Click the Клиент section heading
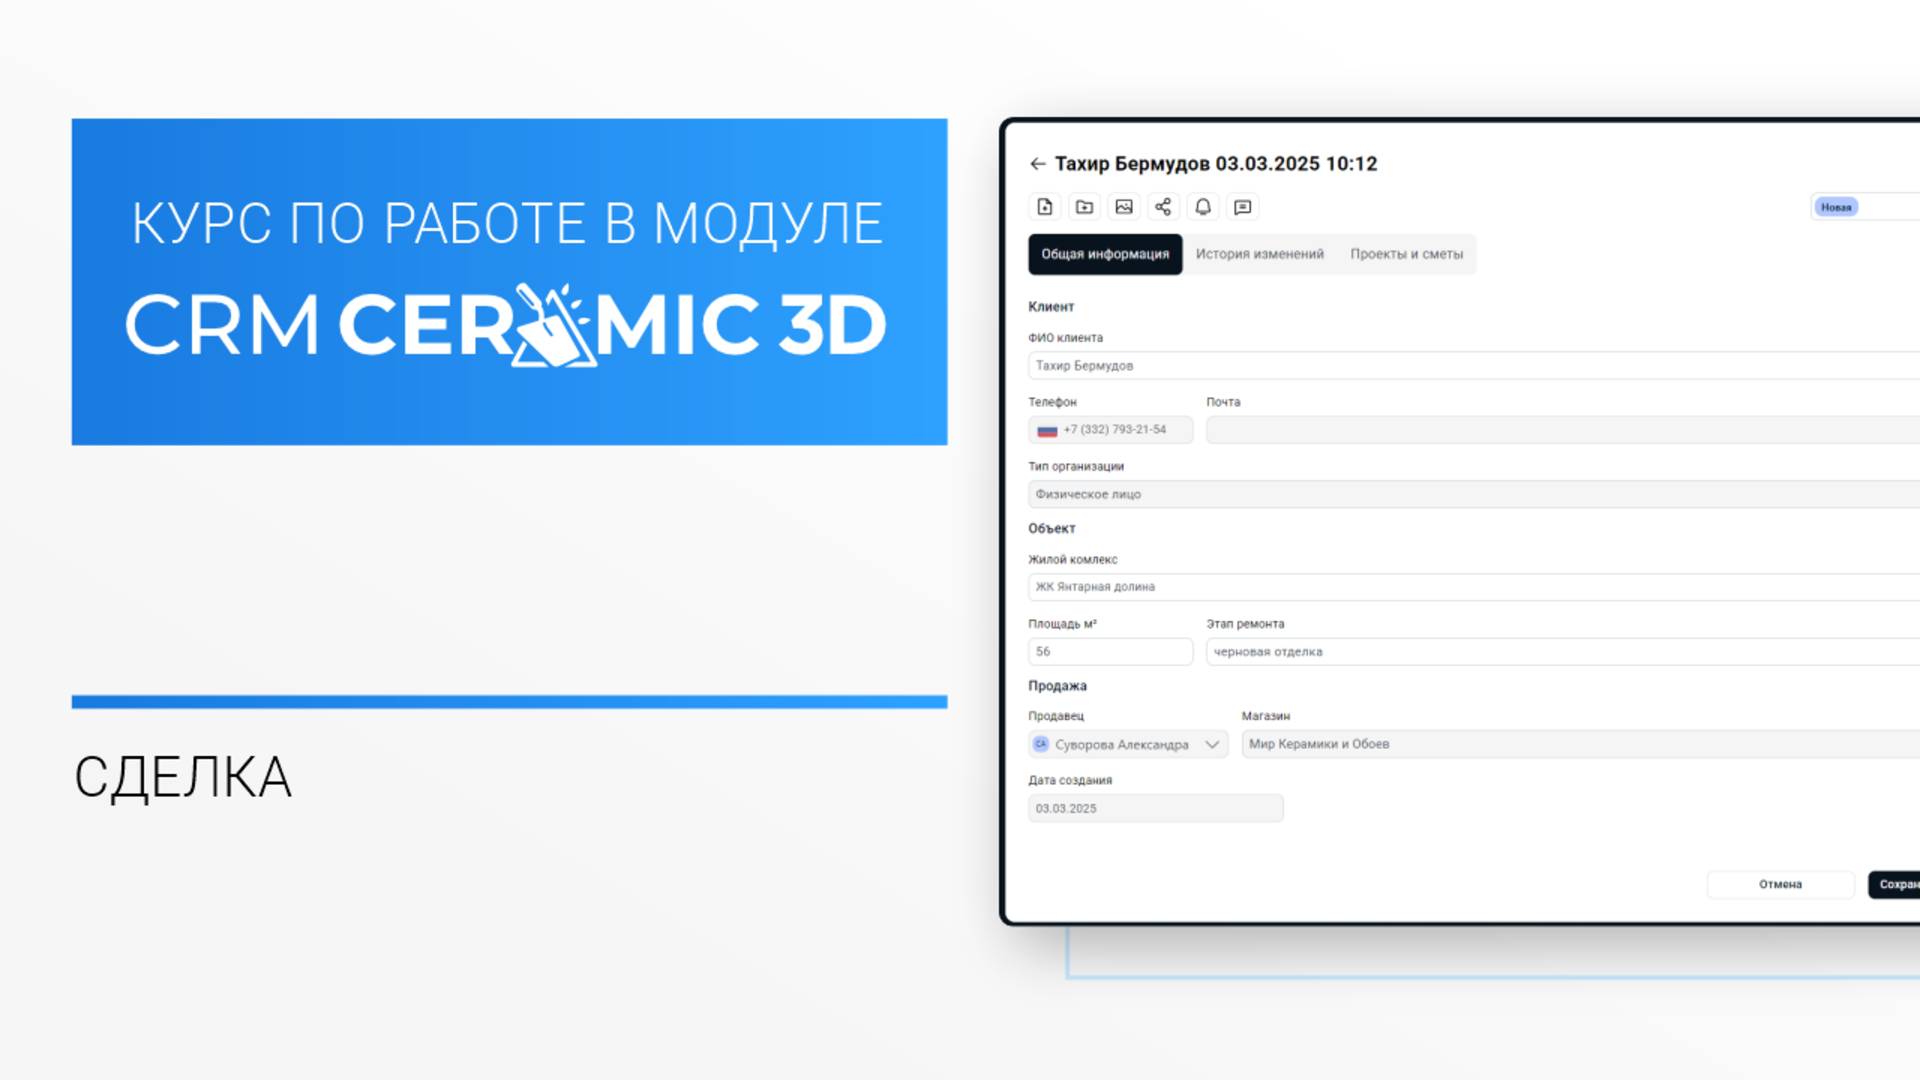The height and width of the screenshot is (1080, 1920). click(x=1051, y=307)
